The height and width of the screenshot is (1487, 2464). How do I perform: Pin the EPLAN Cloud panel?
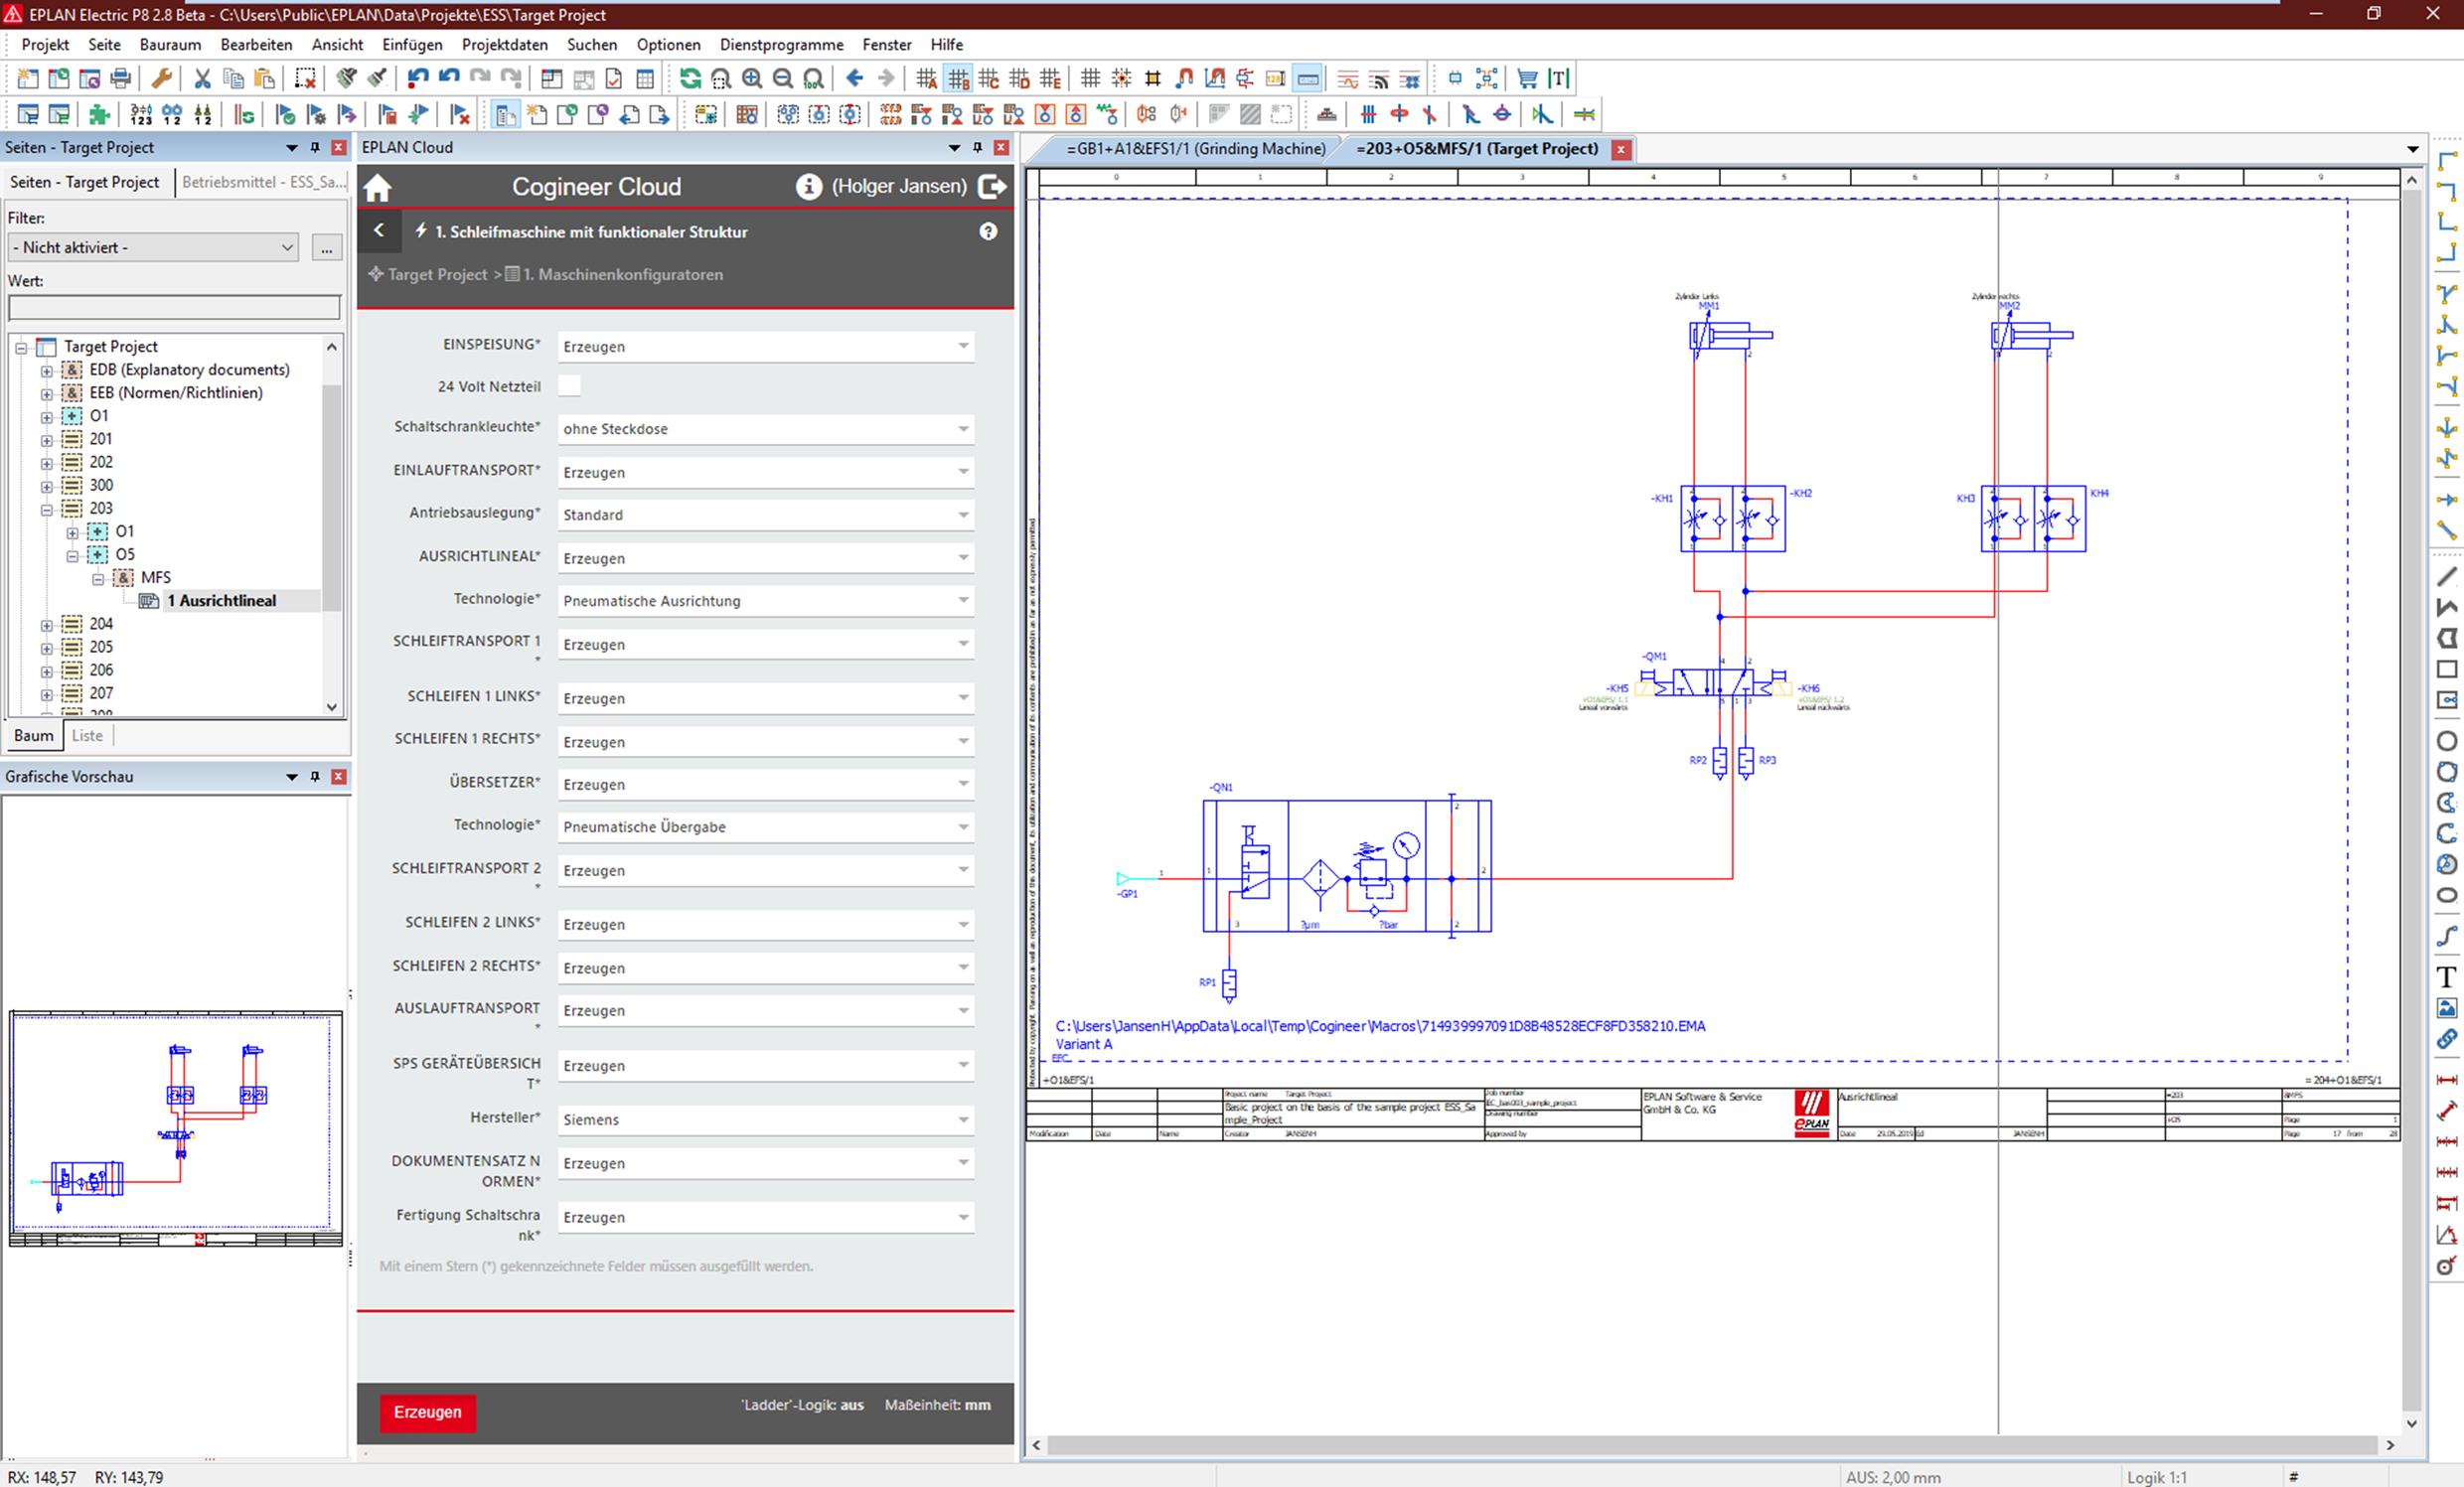[x=978, y=147]
